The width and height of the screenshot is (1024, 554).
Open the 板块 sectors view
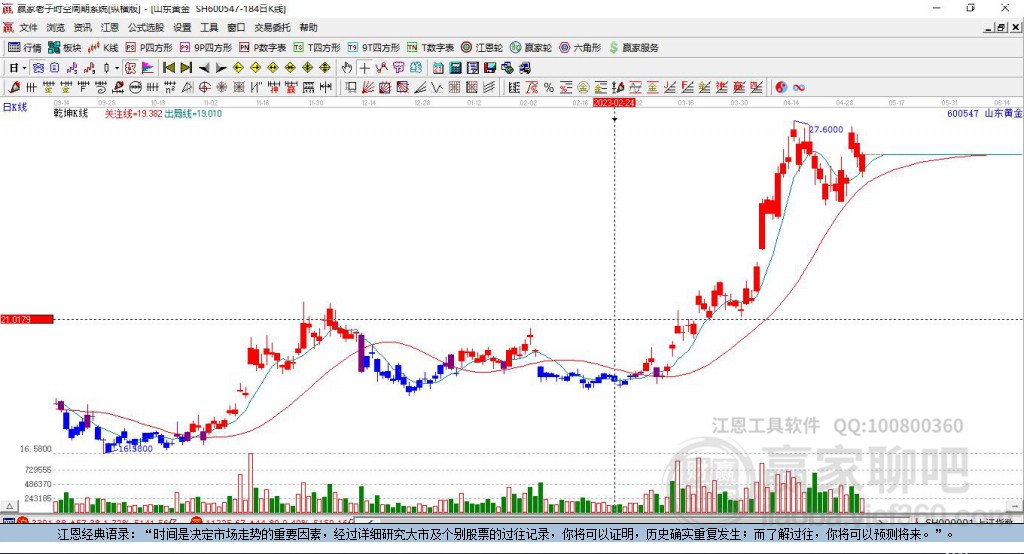click(x=65, y=48)
